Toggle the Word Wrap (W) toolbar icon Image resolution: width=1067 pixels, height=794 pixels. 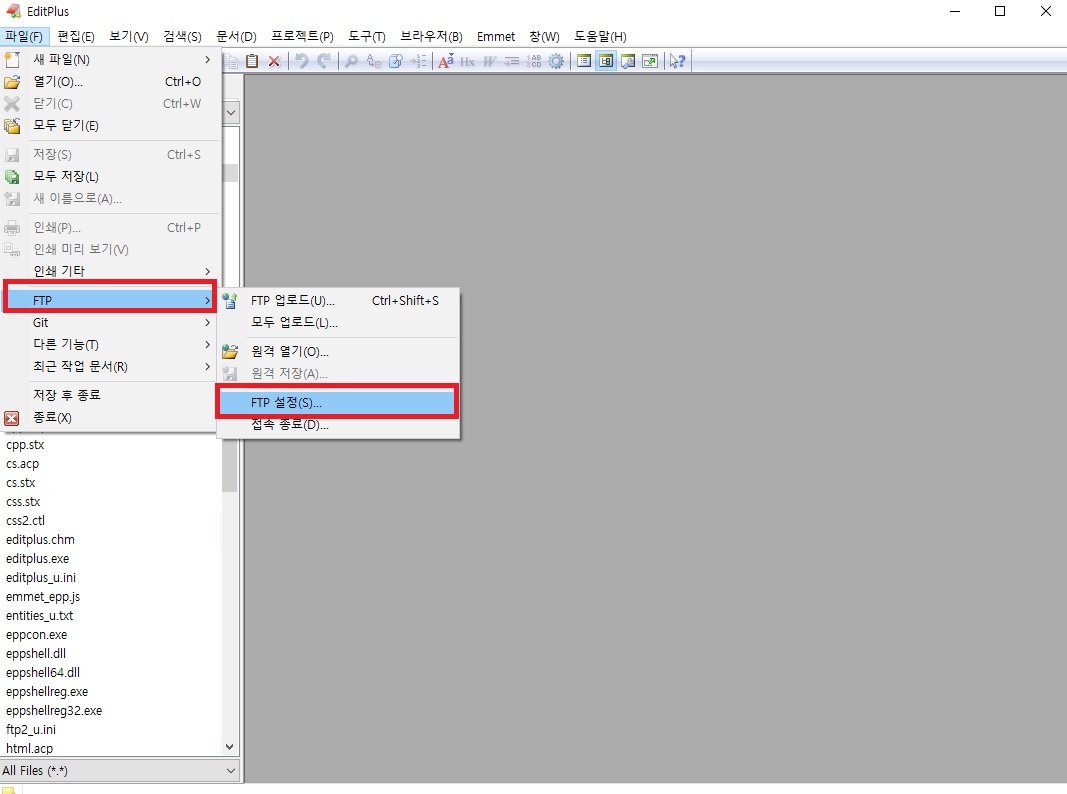tap(490, 61)
